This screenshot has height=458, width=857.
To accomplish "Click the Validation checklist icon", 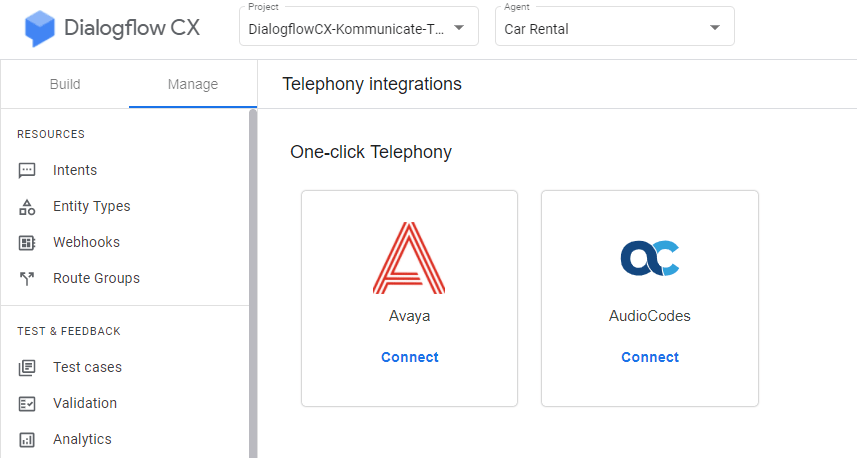I will coord(27,403).
